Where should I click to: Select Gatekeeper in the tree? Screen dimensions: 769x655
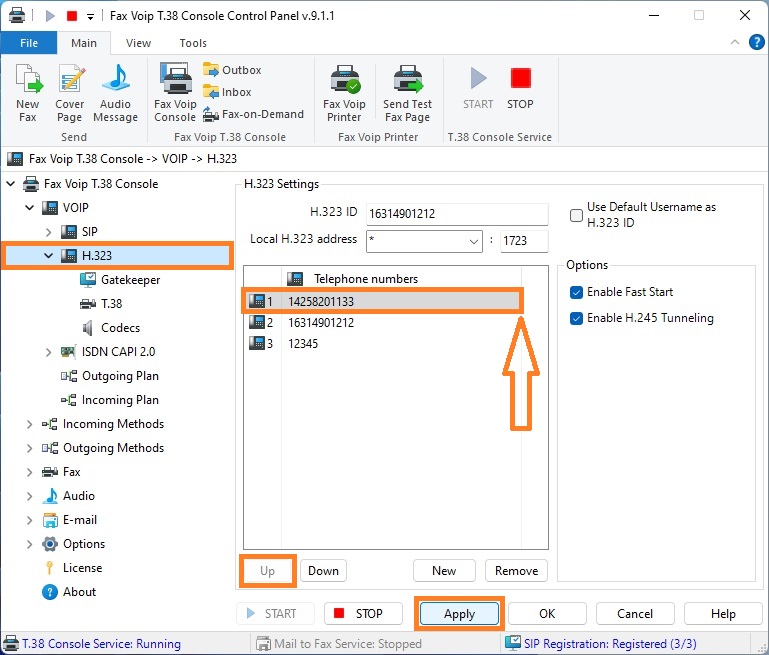(x=120, y=280)
